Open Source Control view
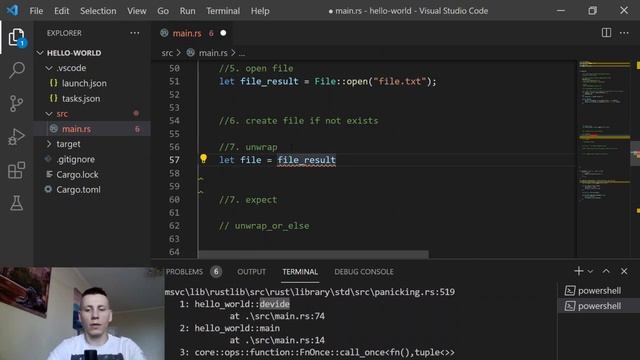 [16, 103]
